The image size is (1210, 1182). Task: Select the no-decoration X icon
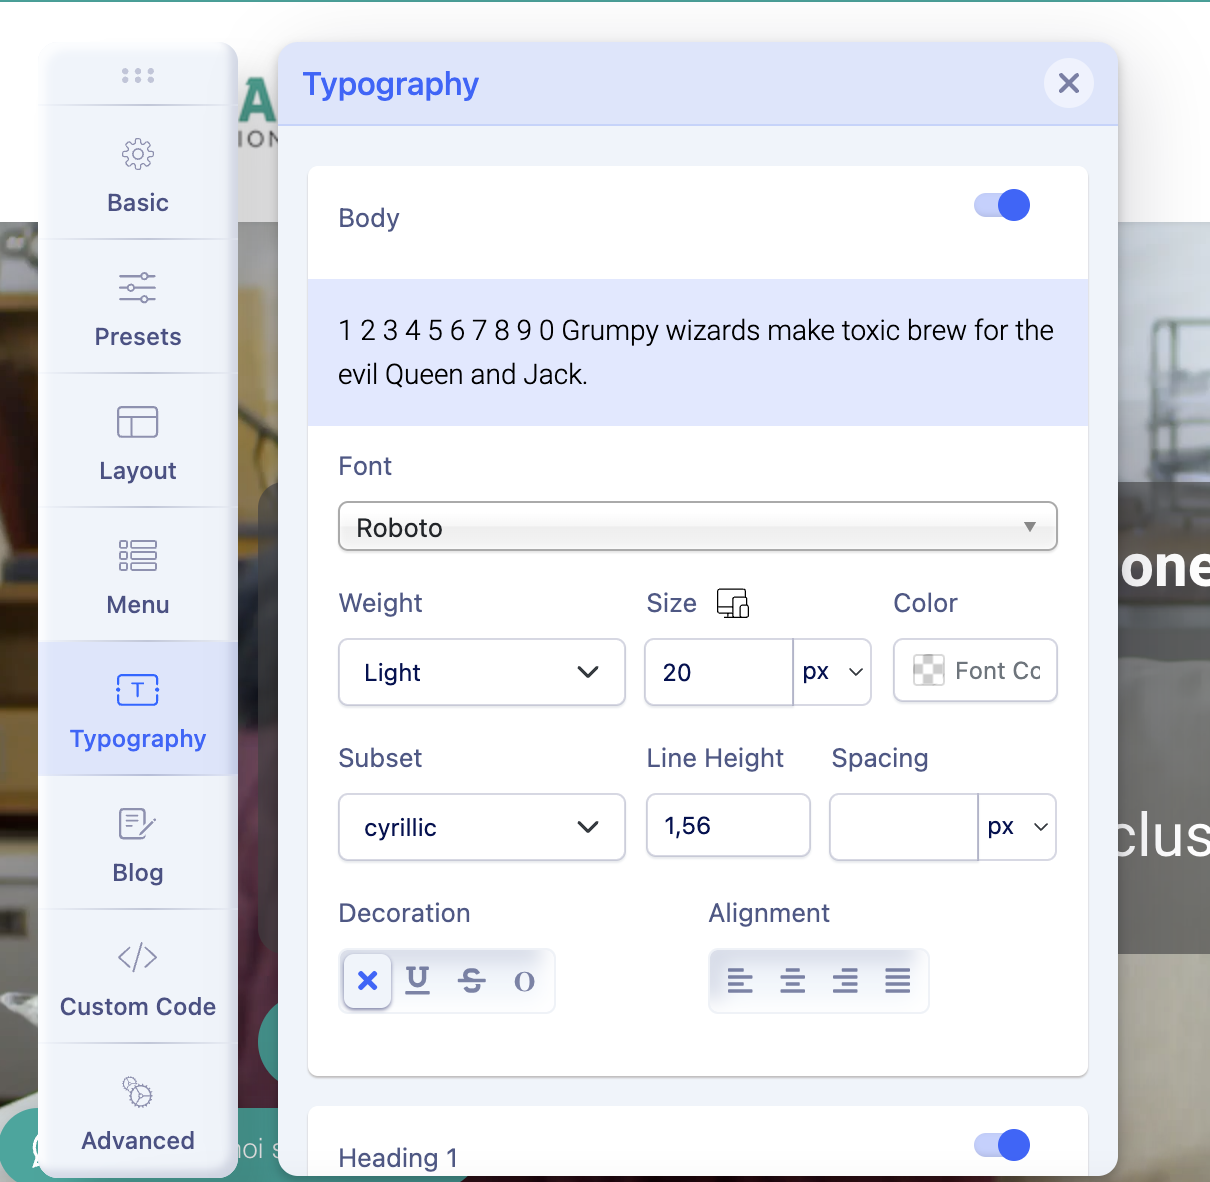[x=367, y=980]
